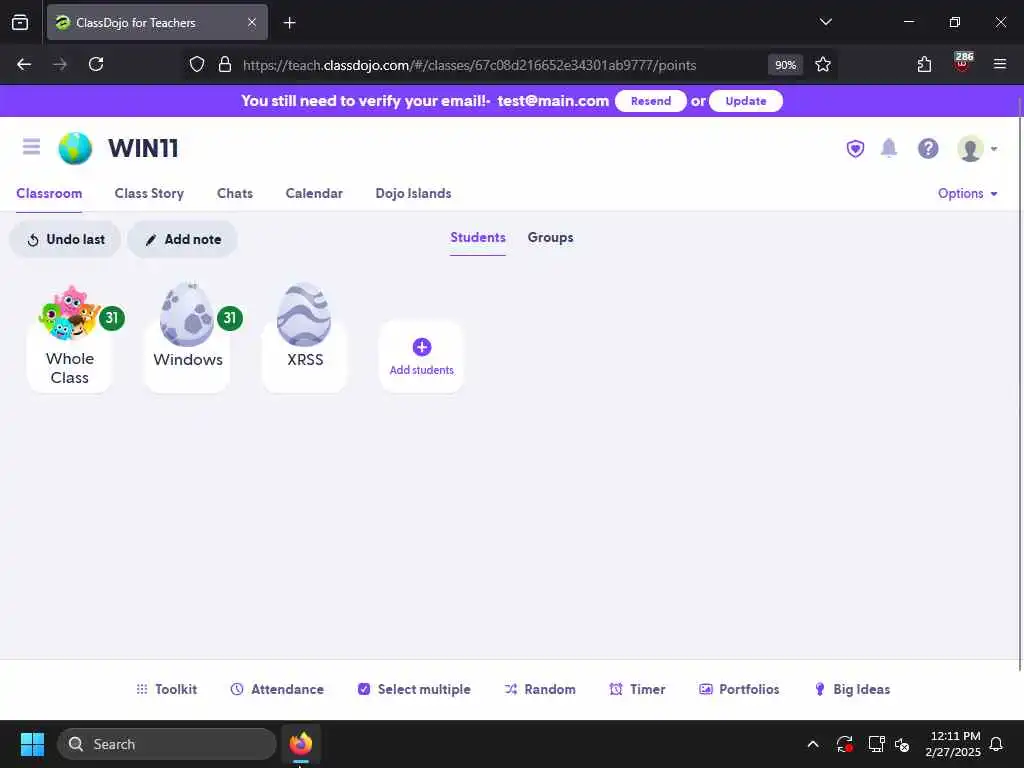Click the Add note button
Image resolution: width=1024 pixels, height=768 pixels.
coord(182,240)
